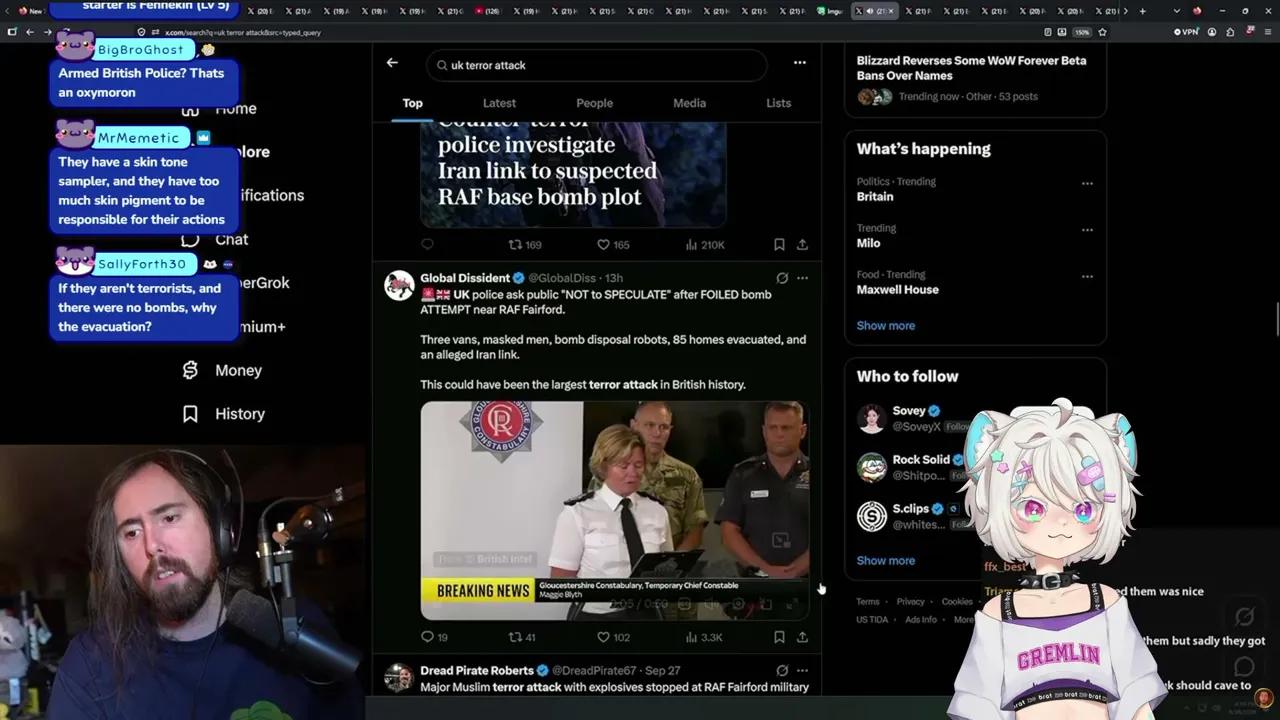Go back using the search header arrow
The height and width of the screenshot is (720, 1280).
tap(392, 63)
